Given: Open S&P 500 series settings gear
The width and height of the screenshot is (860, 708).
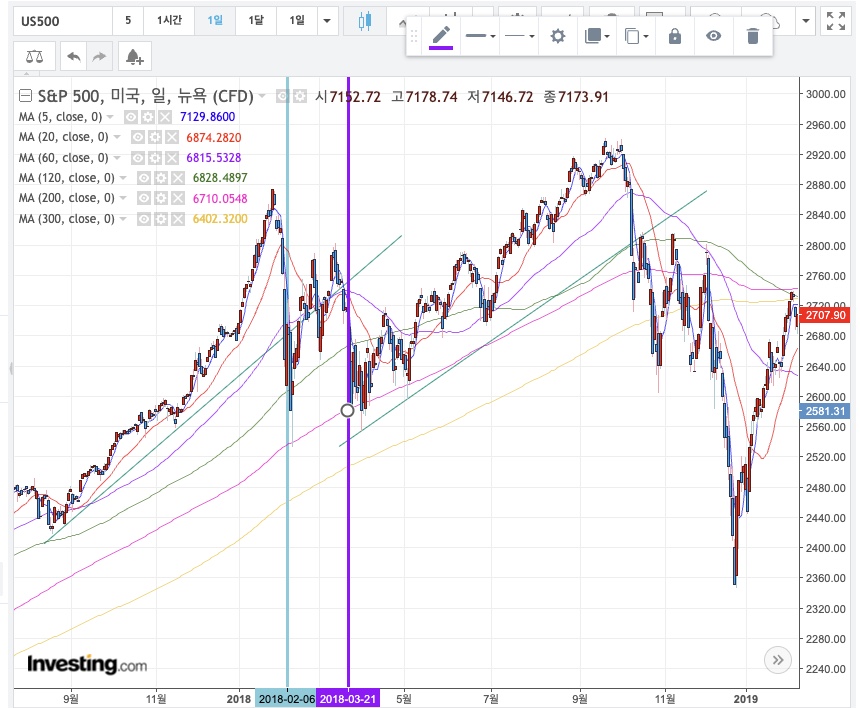Looking at the screenshot, I should point(299,97).
